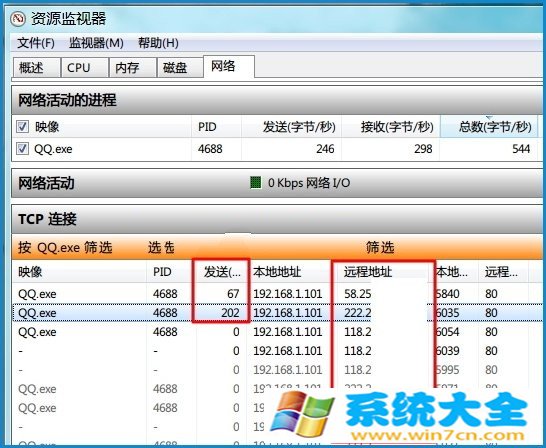Collapse the 网络活动的进程 section header
The width and height of the screenshot is (546, 448).
(277, 100)
